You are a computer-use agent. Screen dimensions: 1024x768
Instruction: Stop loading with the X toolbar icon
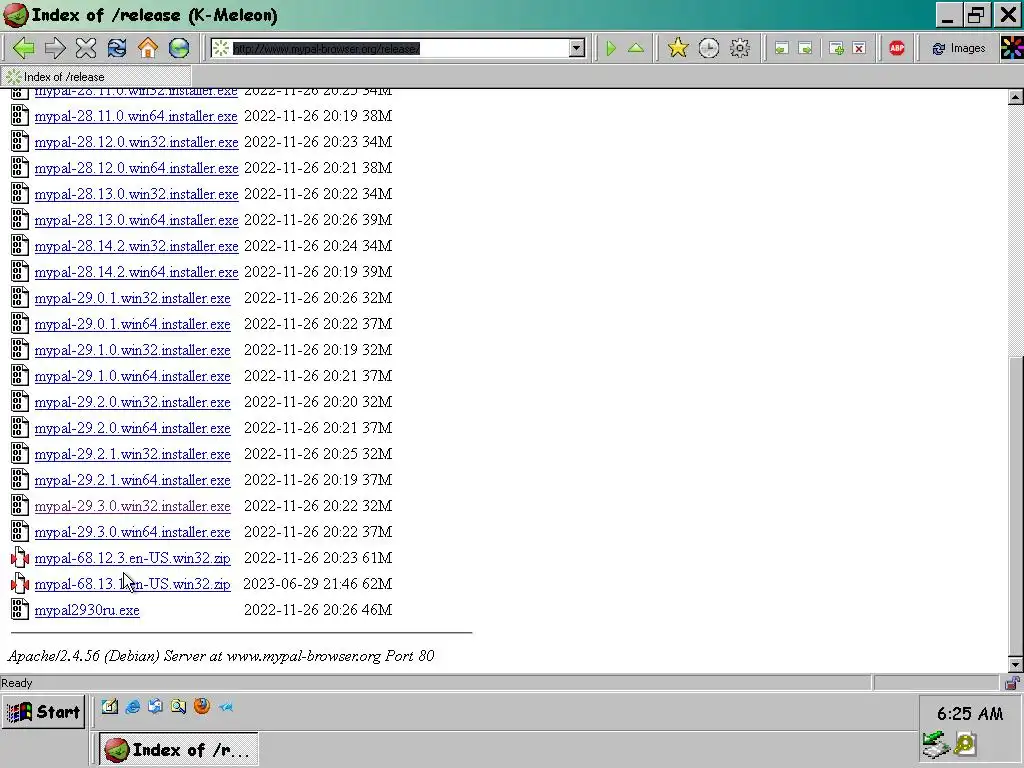[x=86, y=48]
